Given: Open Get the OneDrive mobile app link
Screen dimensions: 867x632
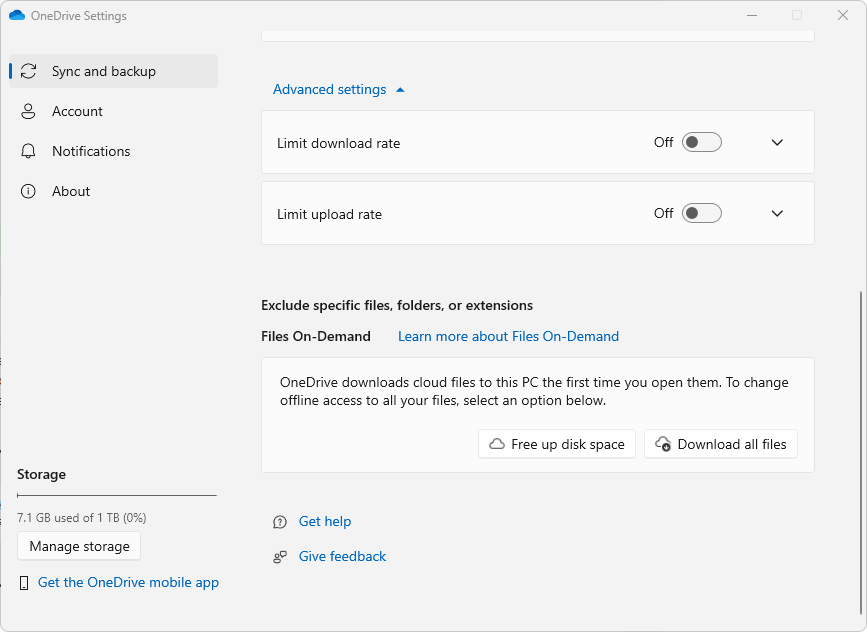Looking at the screenshot, I should click(x=128, y=582).
